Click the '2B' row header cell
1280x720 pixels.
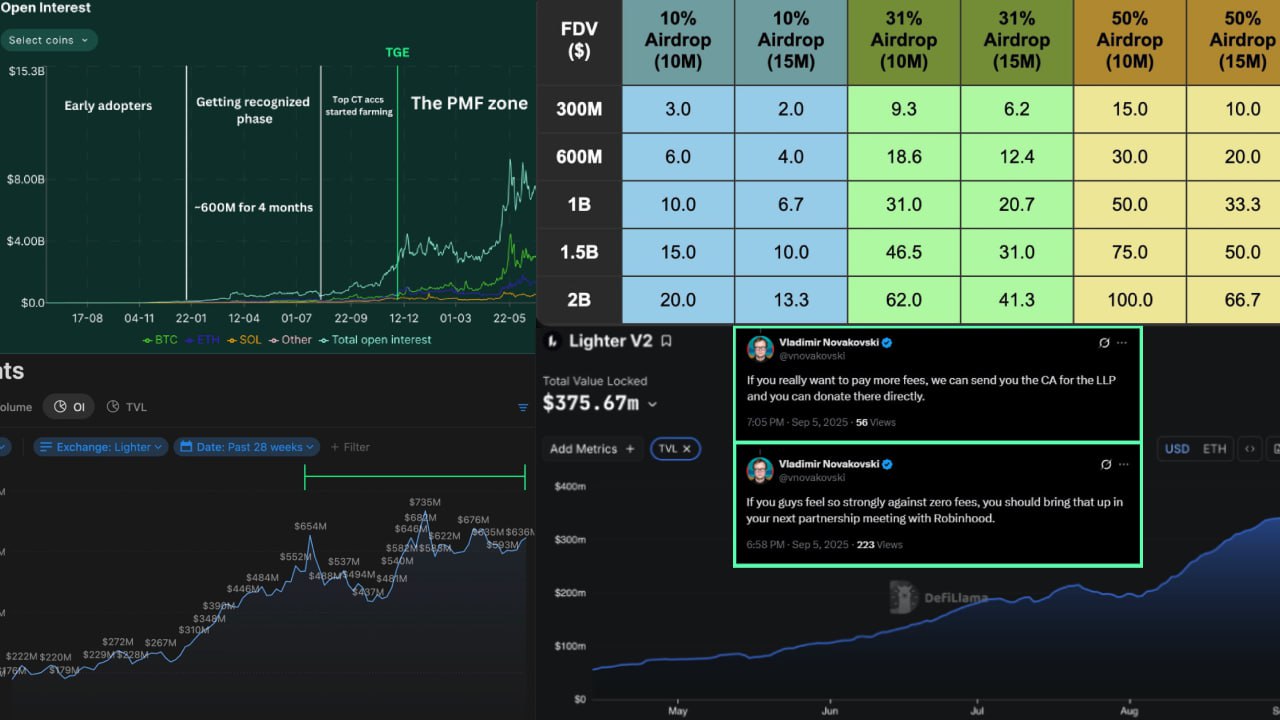click(579, 300)
